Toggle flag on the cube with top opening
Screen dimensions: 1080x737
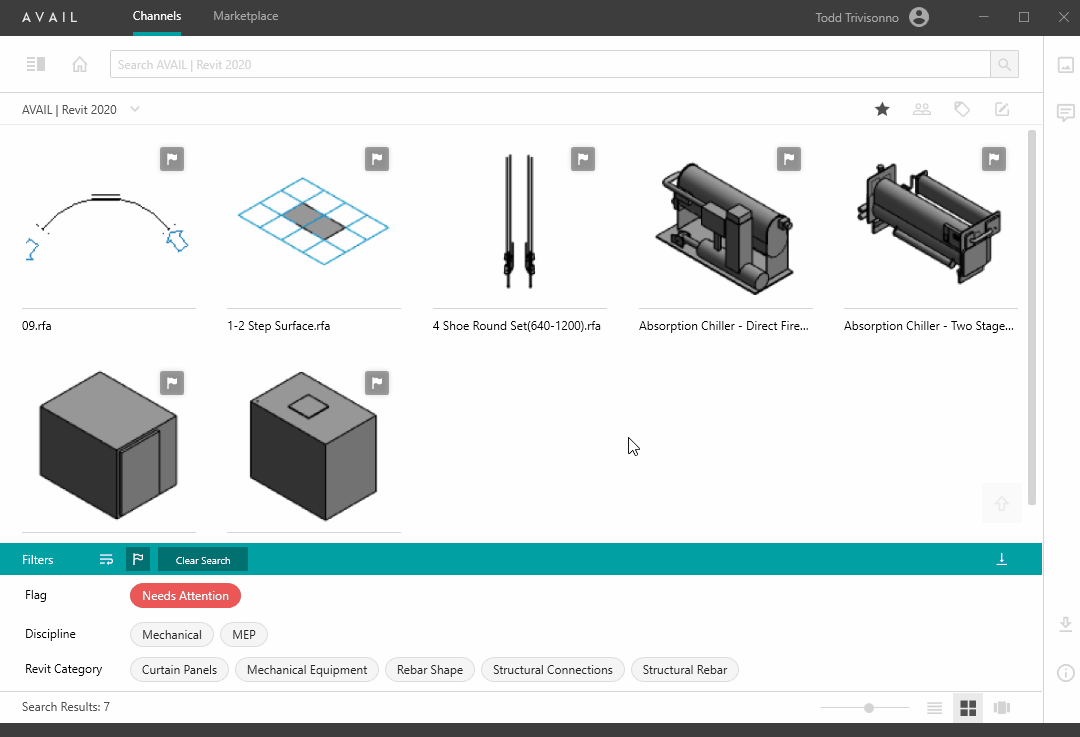pos(377,383)
